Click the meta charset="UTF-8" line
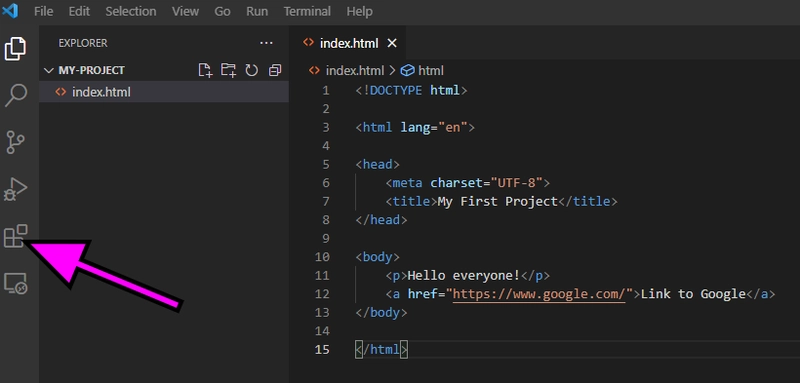 (467, 183)
